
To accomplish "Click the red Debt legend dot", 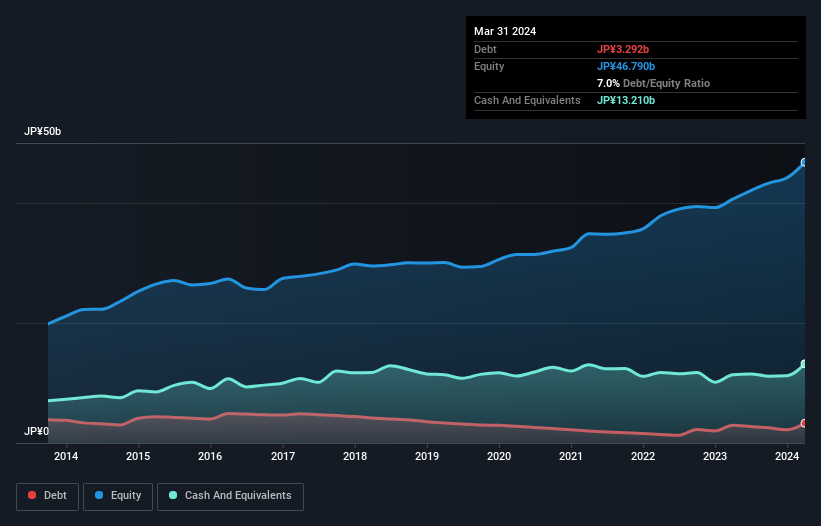I will coord(32,495).
